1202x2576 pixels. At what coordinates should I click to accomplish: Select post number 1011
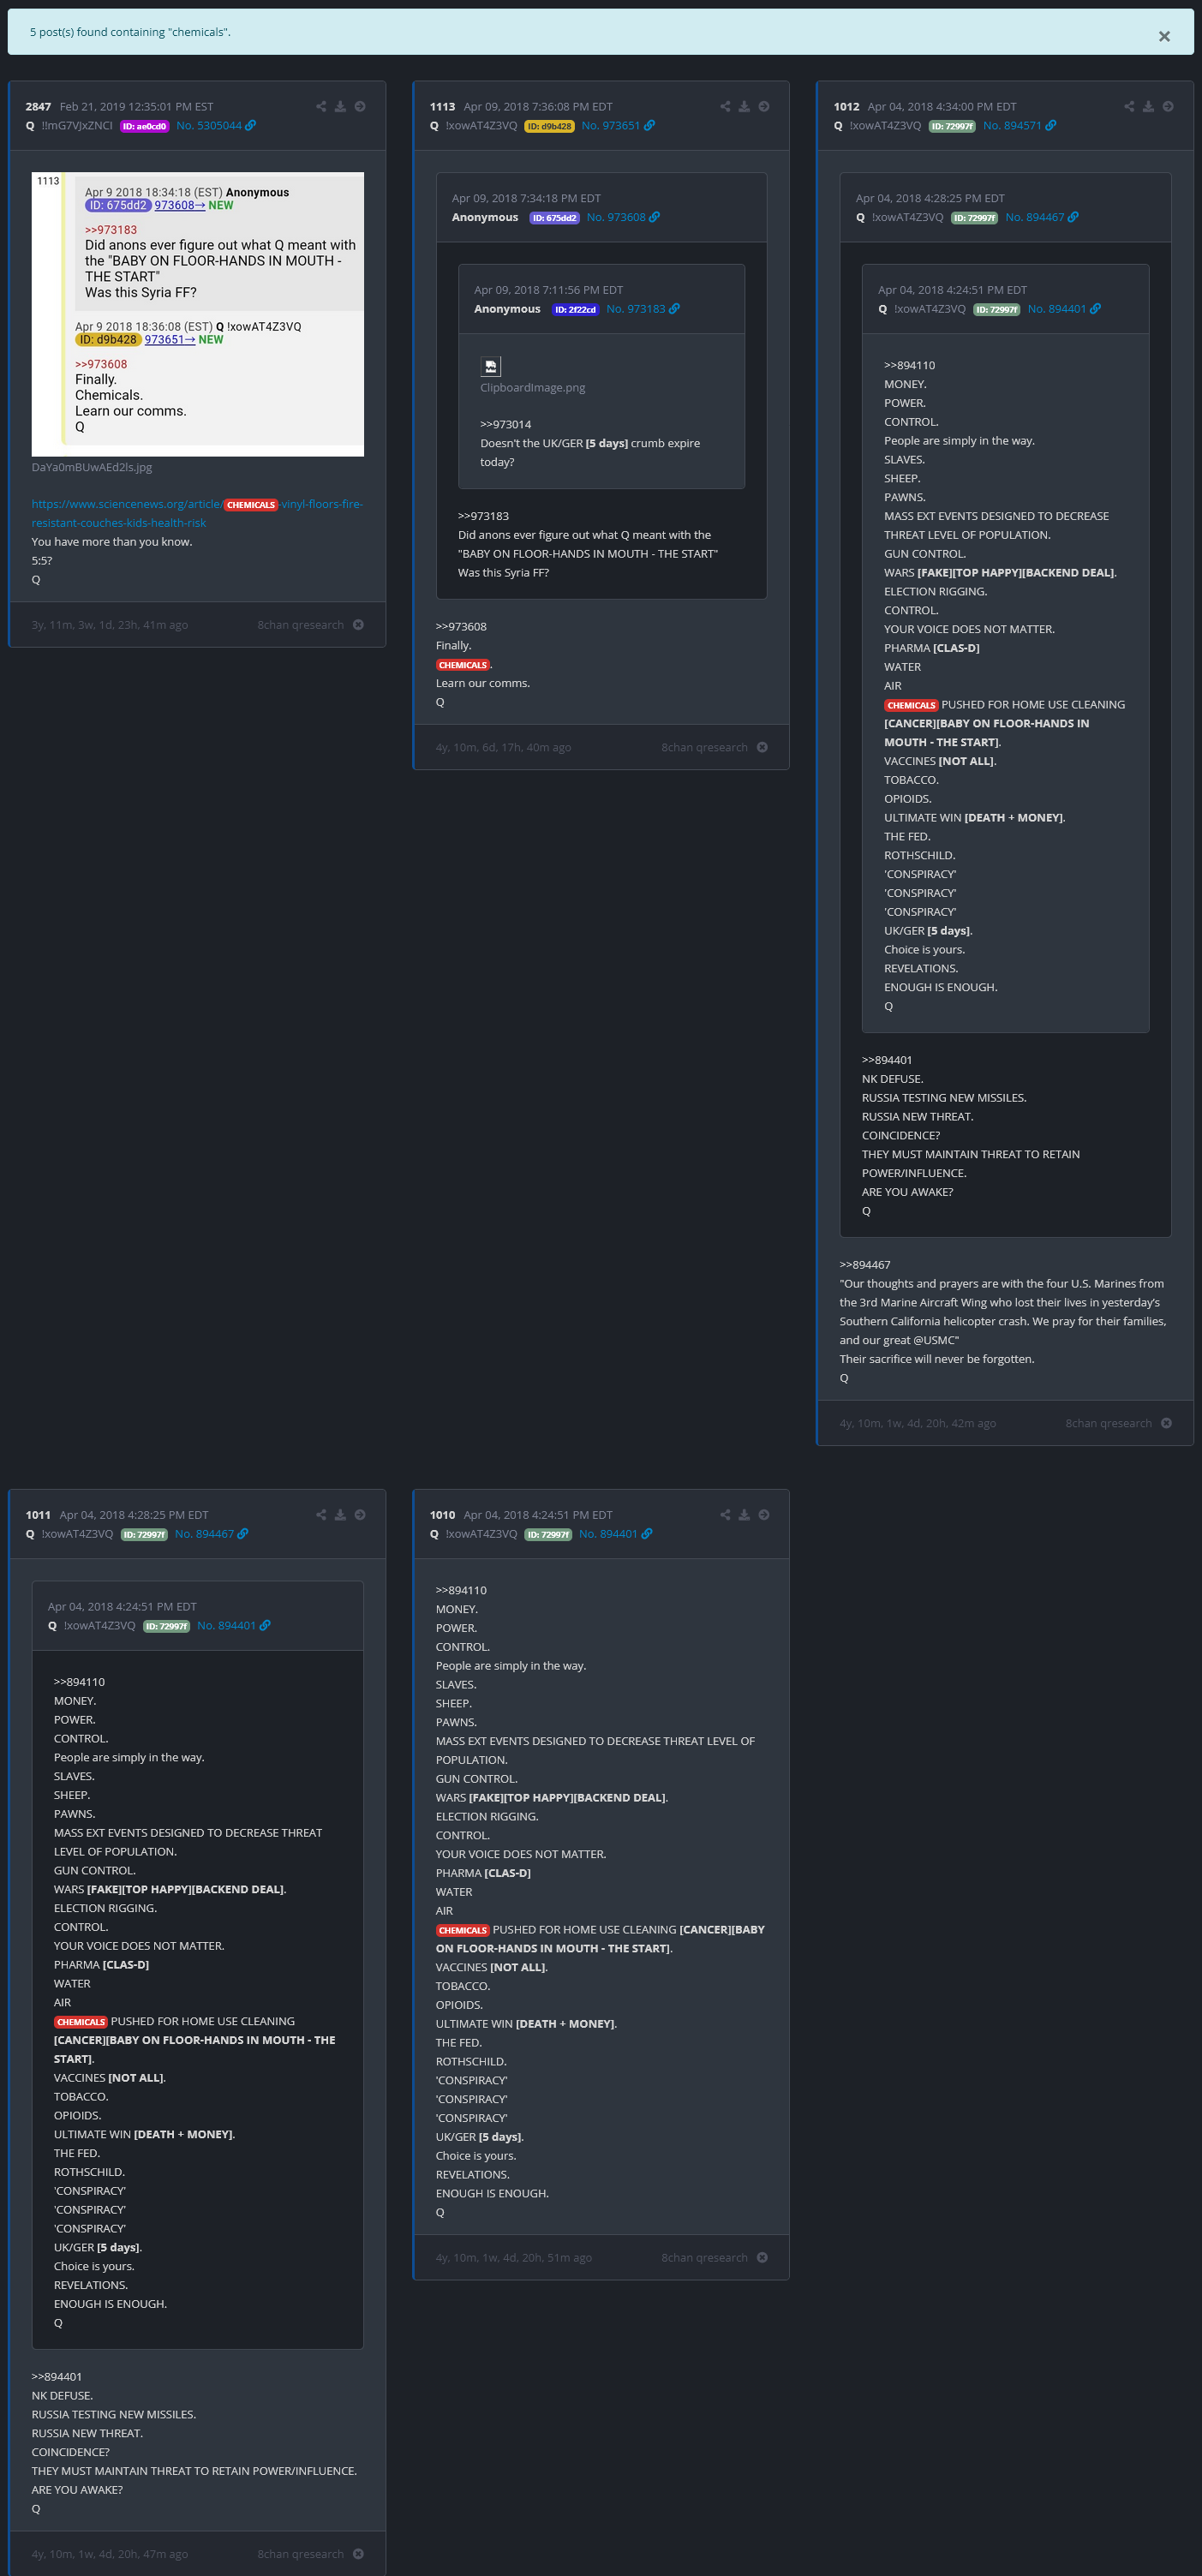pyautogui.click(x=38, y=1514)
